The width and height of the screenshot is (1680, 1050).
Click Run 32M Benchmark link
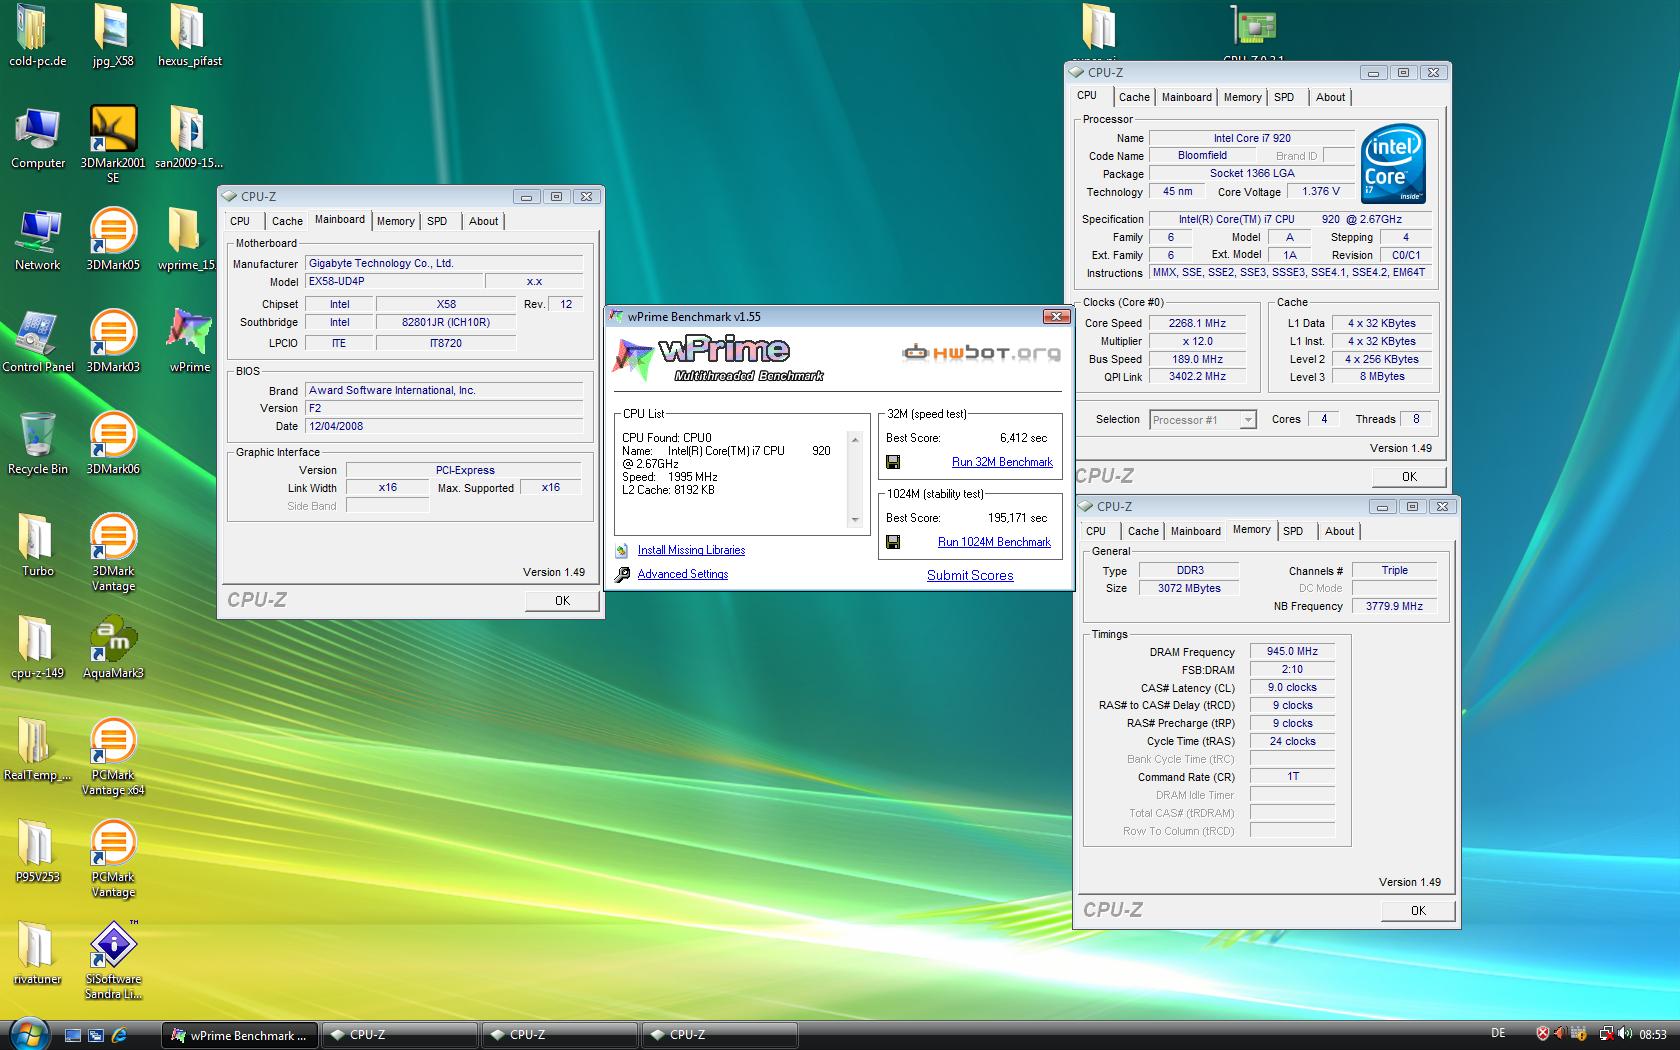pos(1002,462)
